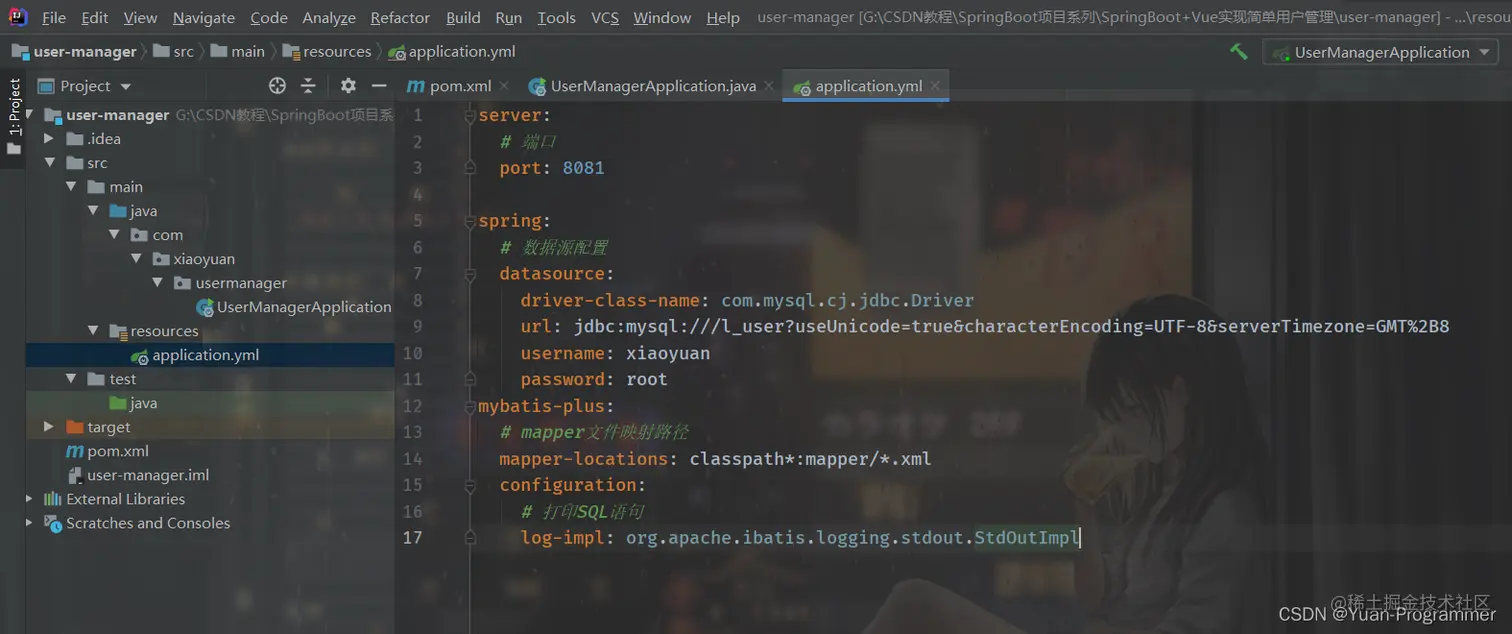The height and width of the screenshot is (634, 1512).
Task: Click line number 17 in gutter
Action: click(412, 538)
